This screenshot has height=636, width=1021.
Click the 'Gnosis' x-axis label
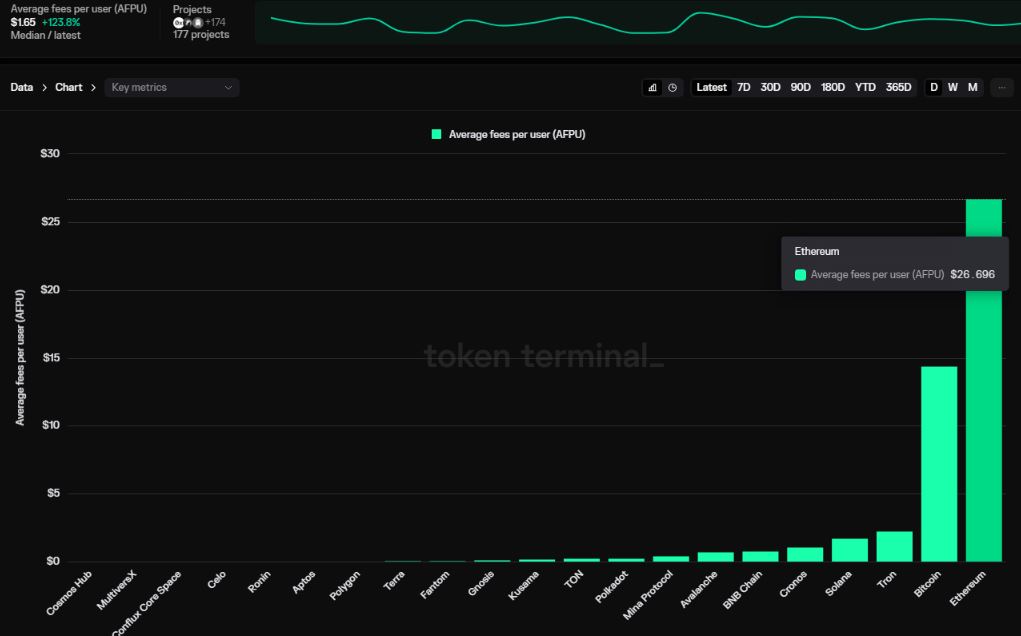tap(481, 584)
